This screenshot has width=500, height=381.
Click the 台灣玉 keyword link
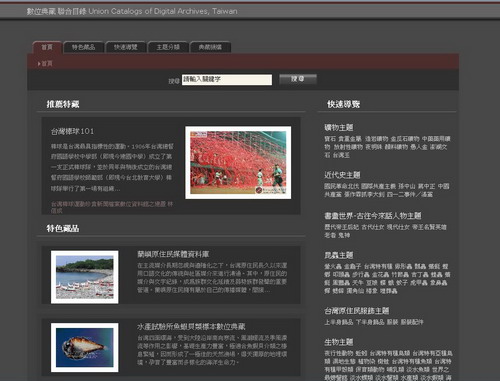(341, 155)
